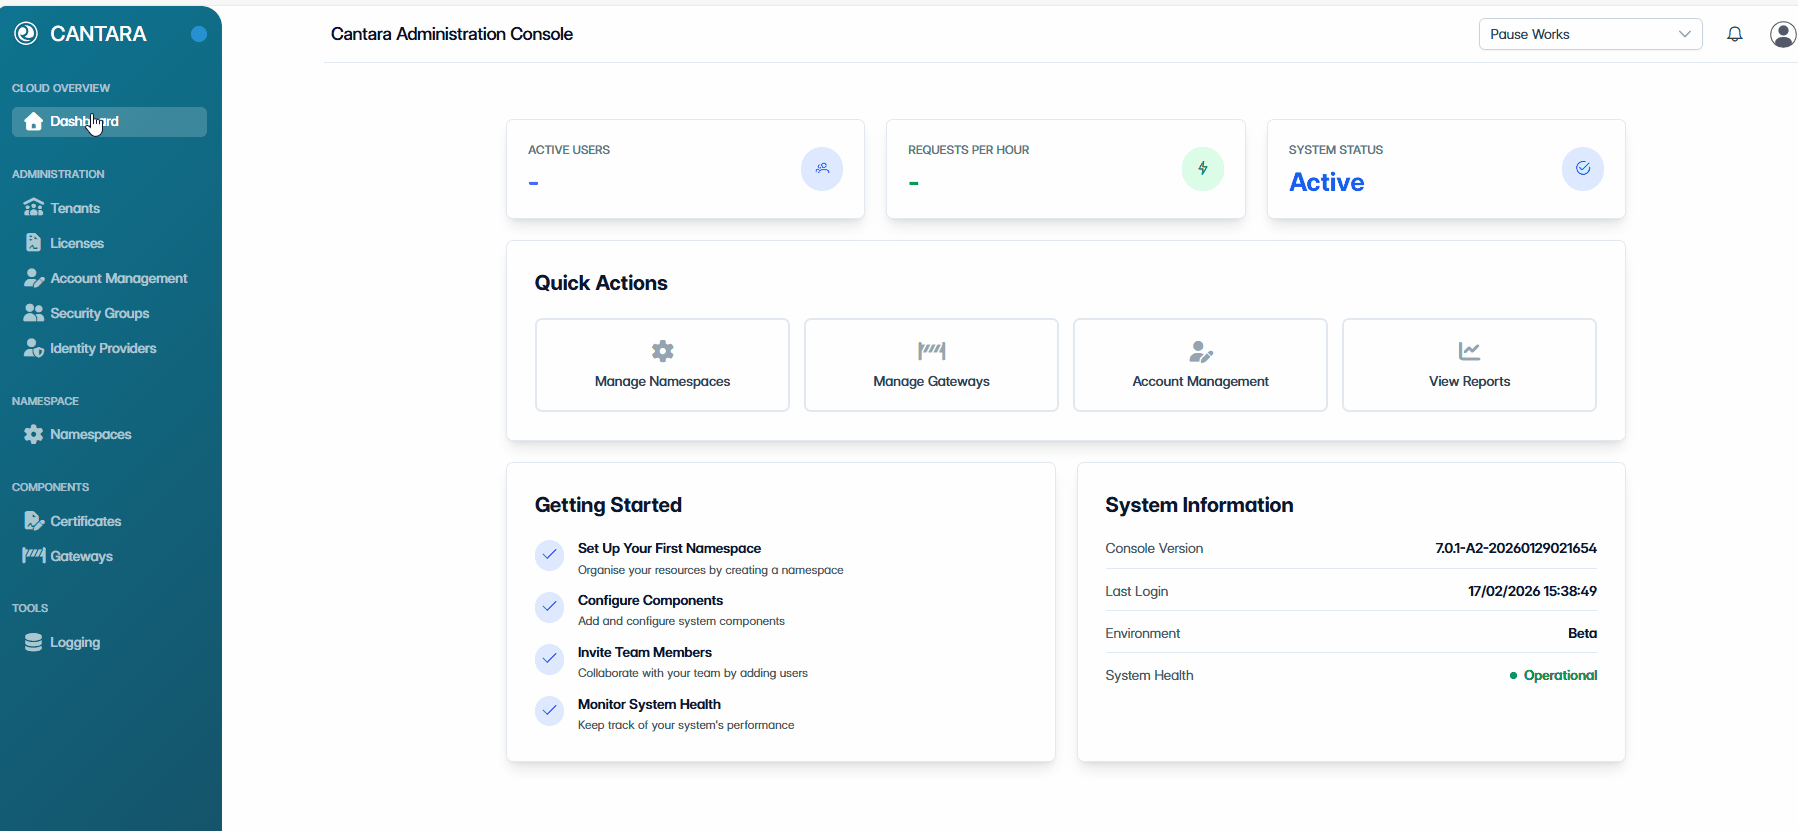Open the Pause Works tenant dropdown
This screenshot has width=1798, height=831.
(1590, 34)
